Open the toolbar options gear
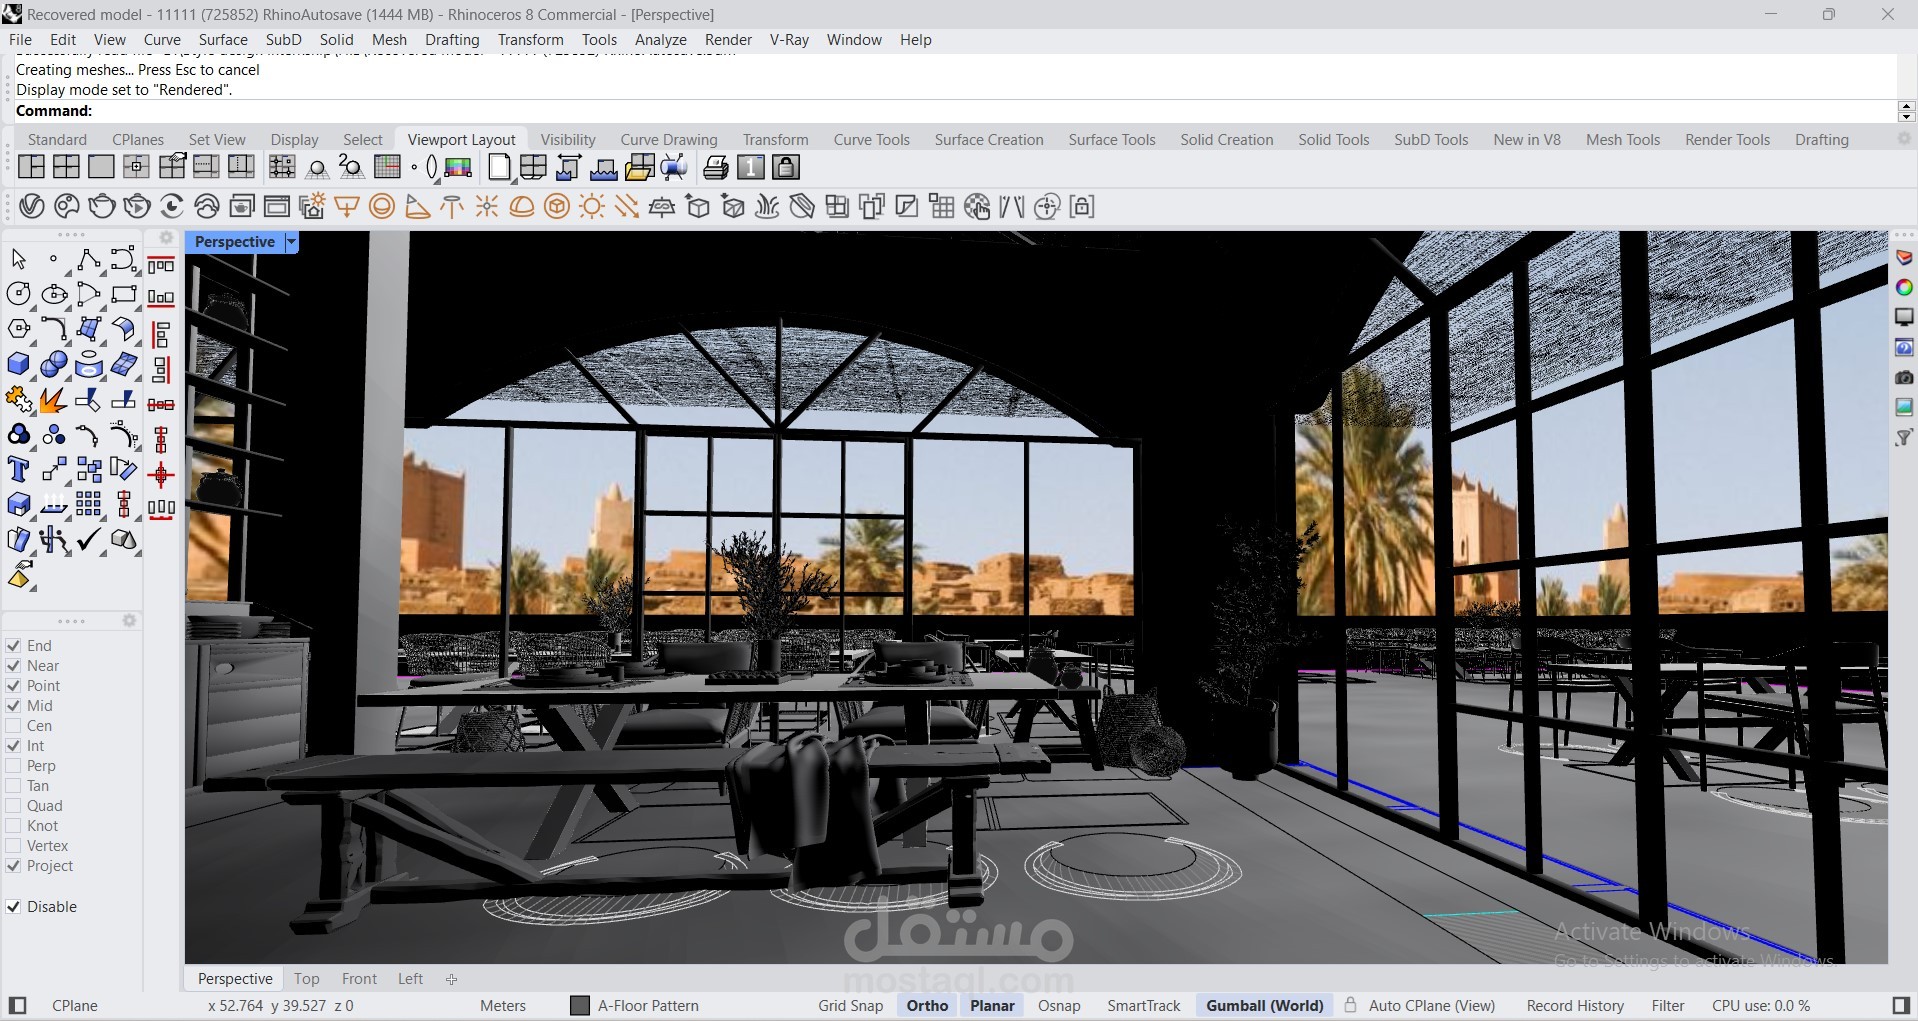This screenshot has height=1021, width=1918. click(1904, 139)
